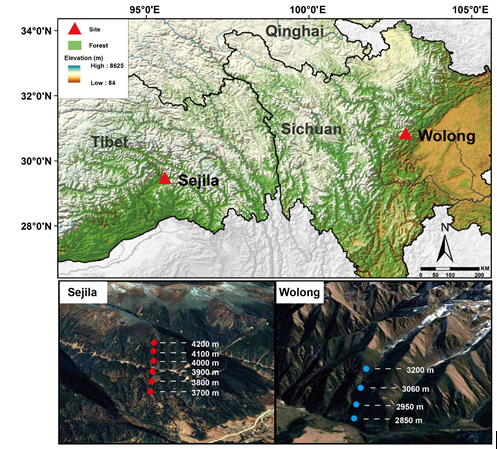Click the Wolong photo panel title
The image size is (497, 450).
pos(299,292)
